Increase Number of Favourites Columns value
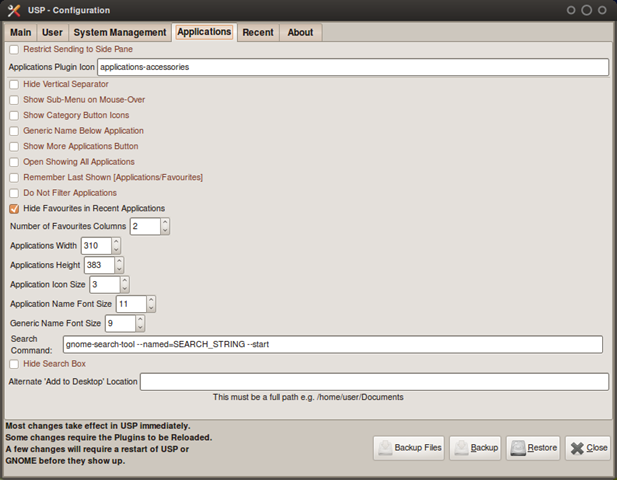Screen dimensions: 617x480 [165, 222]
